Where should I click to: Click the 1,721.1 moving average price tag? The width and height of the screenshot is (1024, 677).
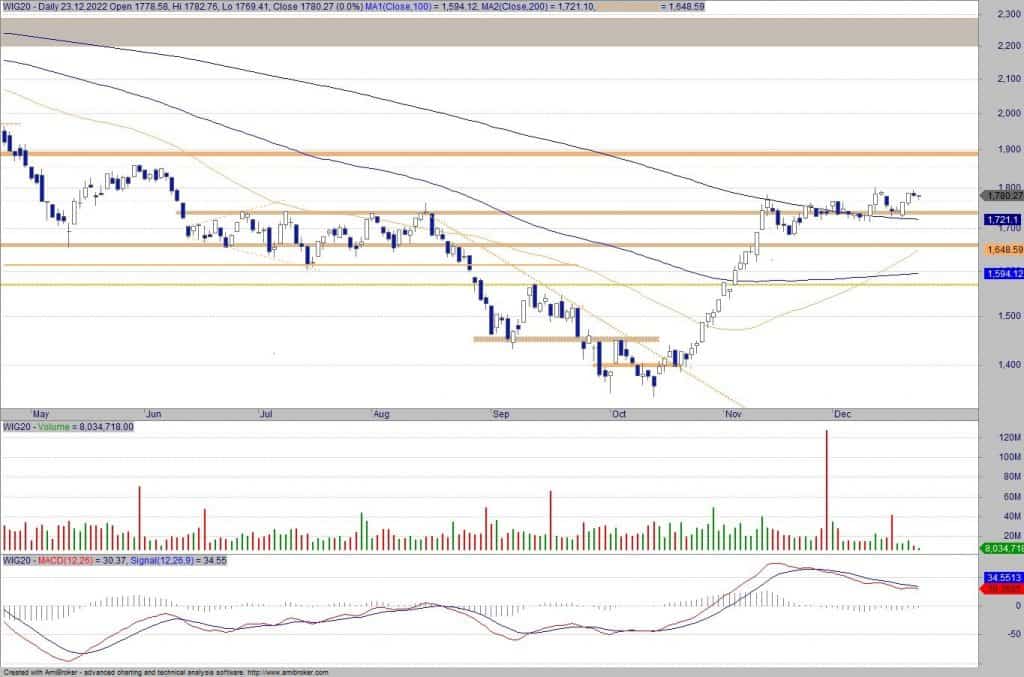coord(1000,219)
